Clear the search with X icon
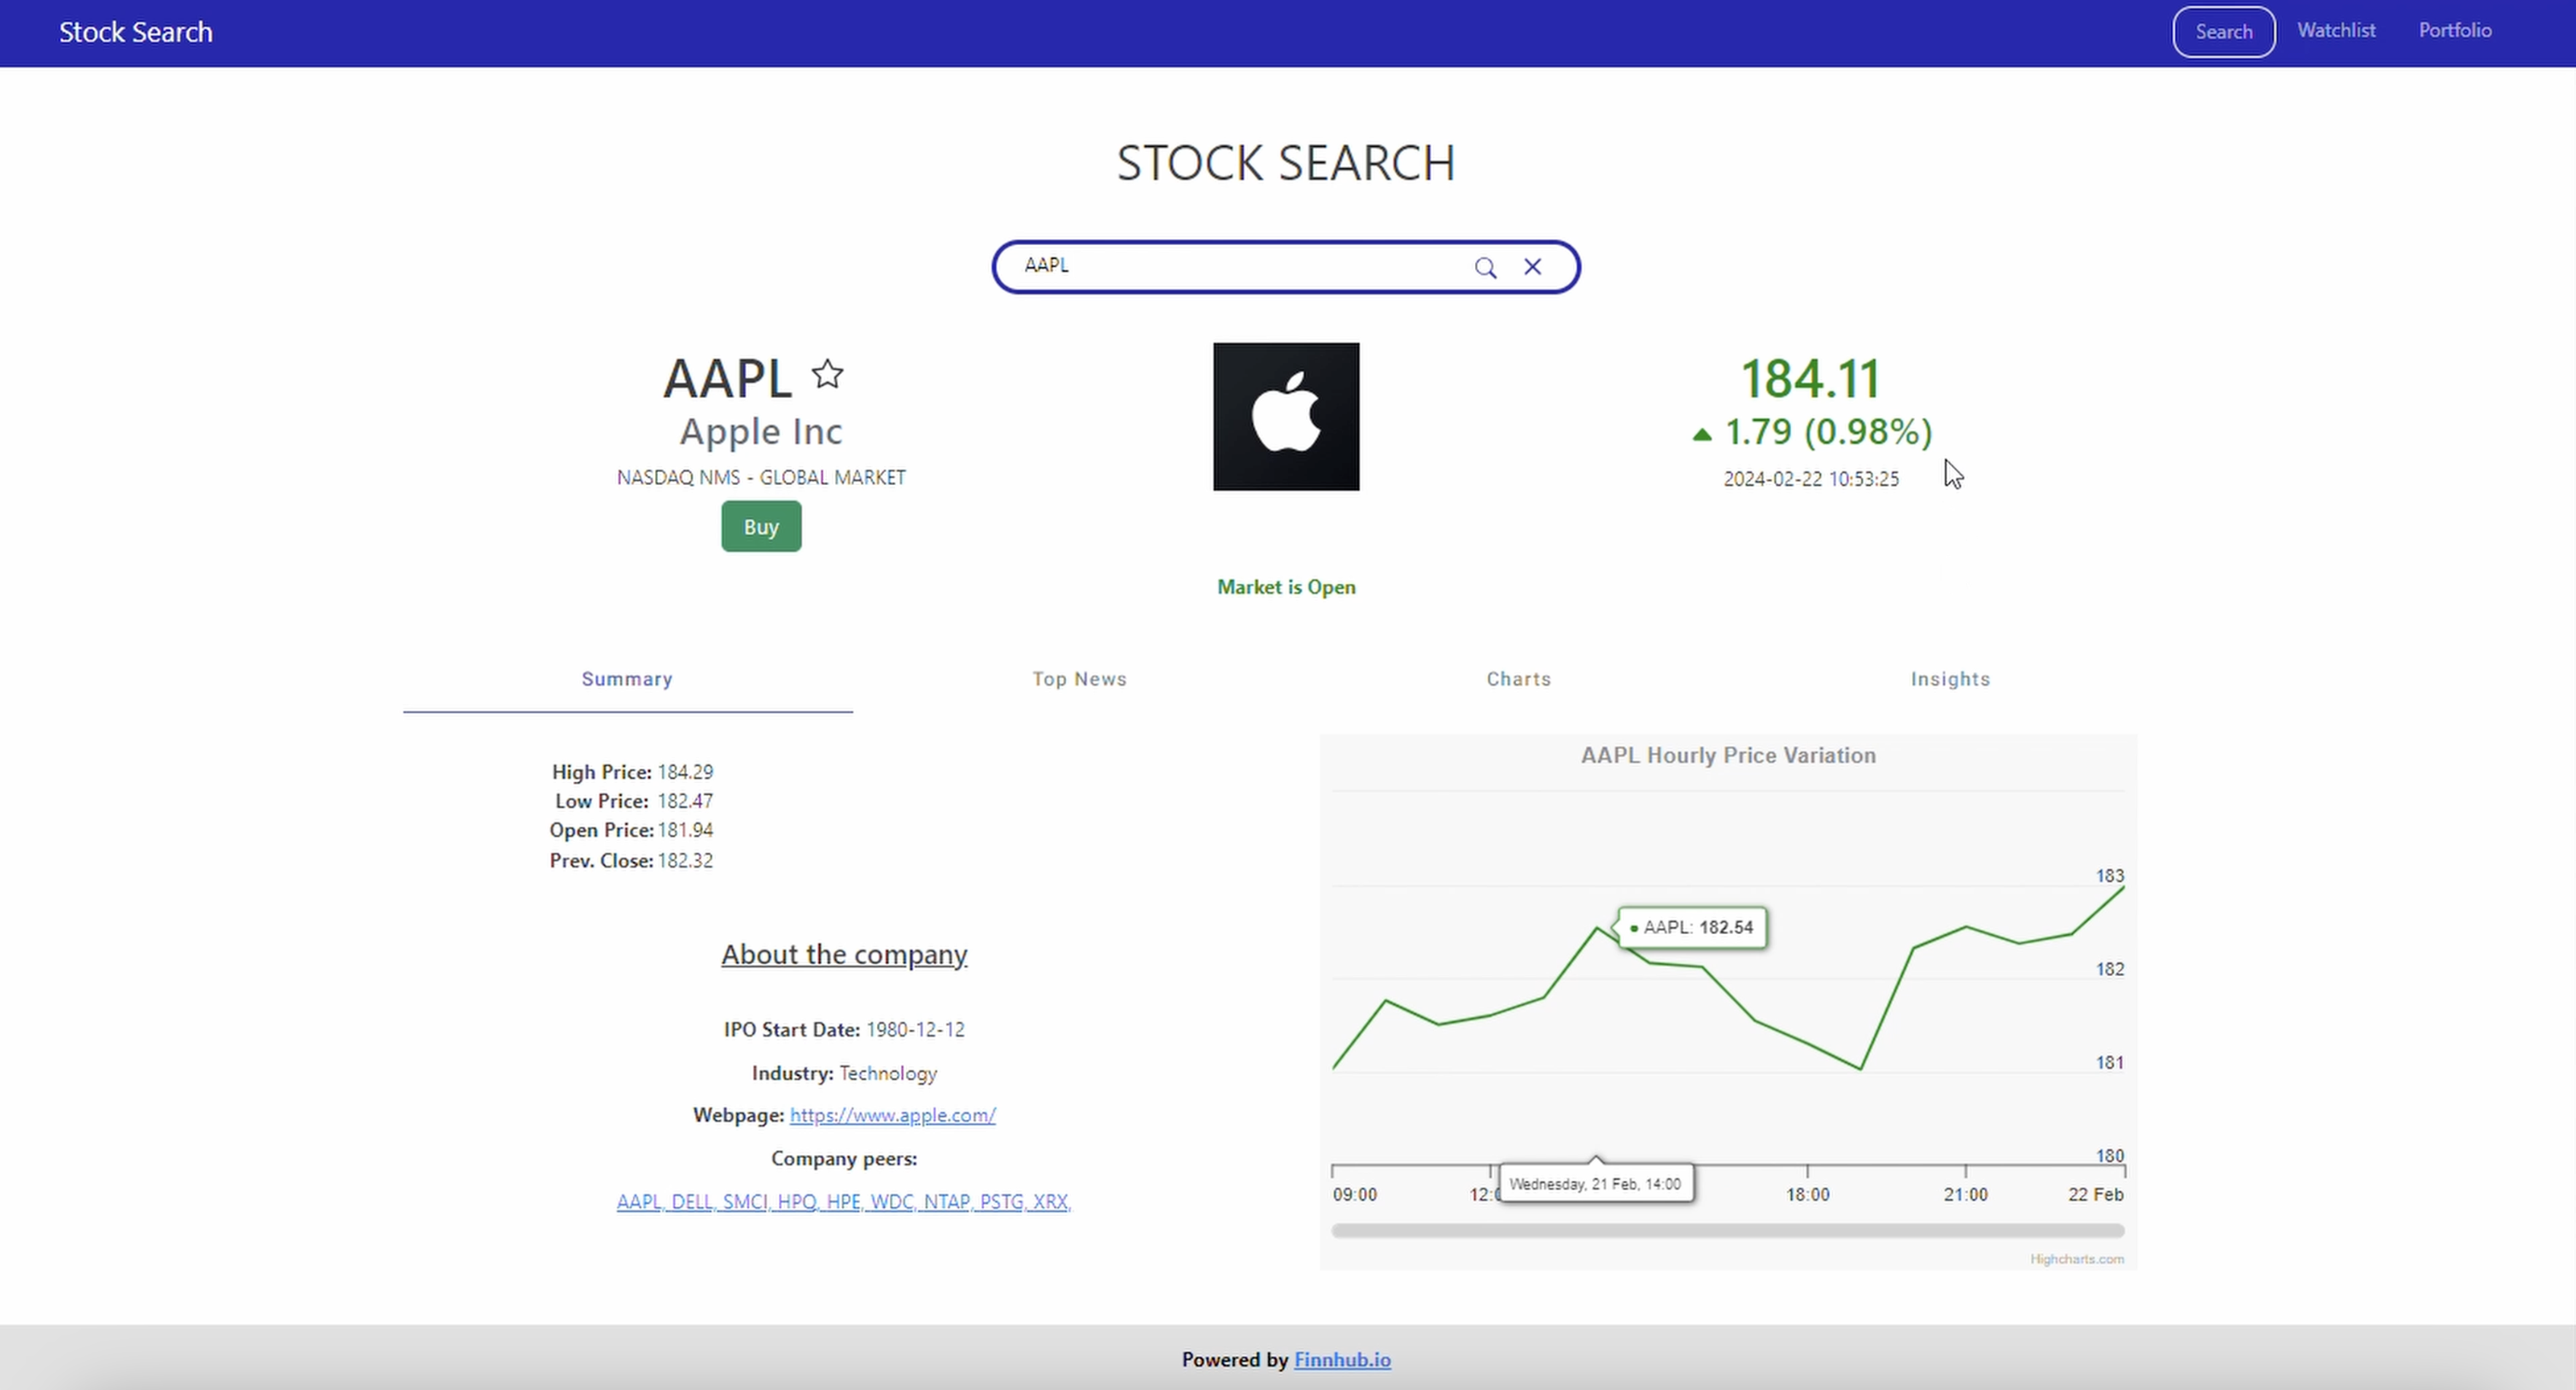This screenshot has height=1390, width=2576. click(x=1532, y=267)
